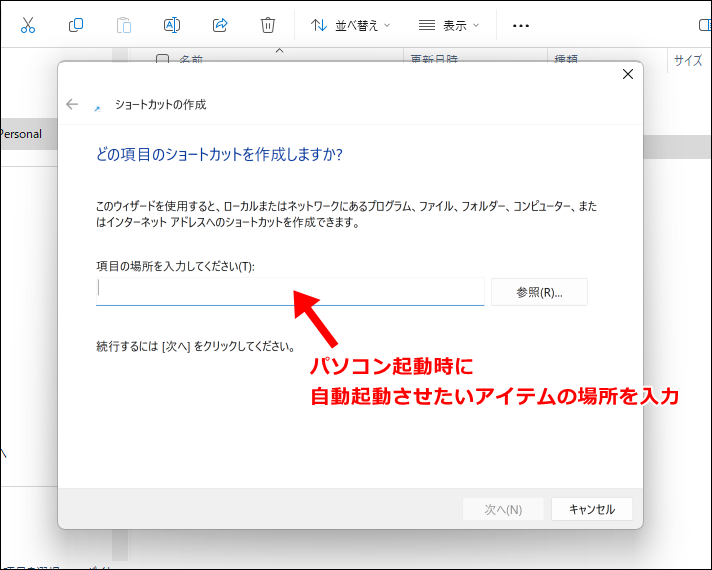The height and width of the screenshot is (570, 712).
Task: Open the three-dots more options menu
Action: (x=520, y=26)
